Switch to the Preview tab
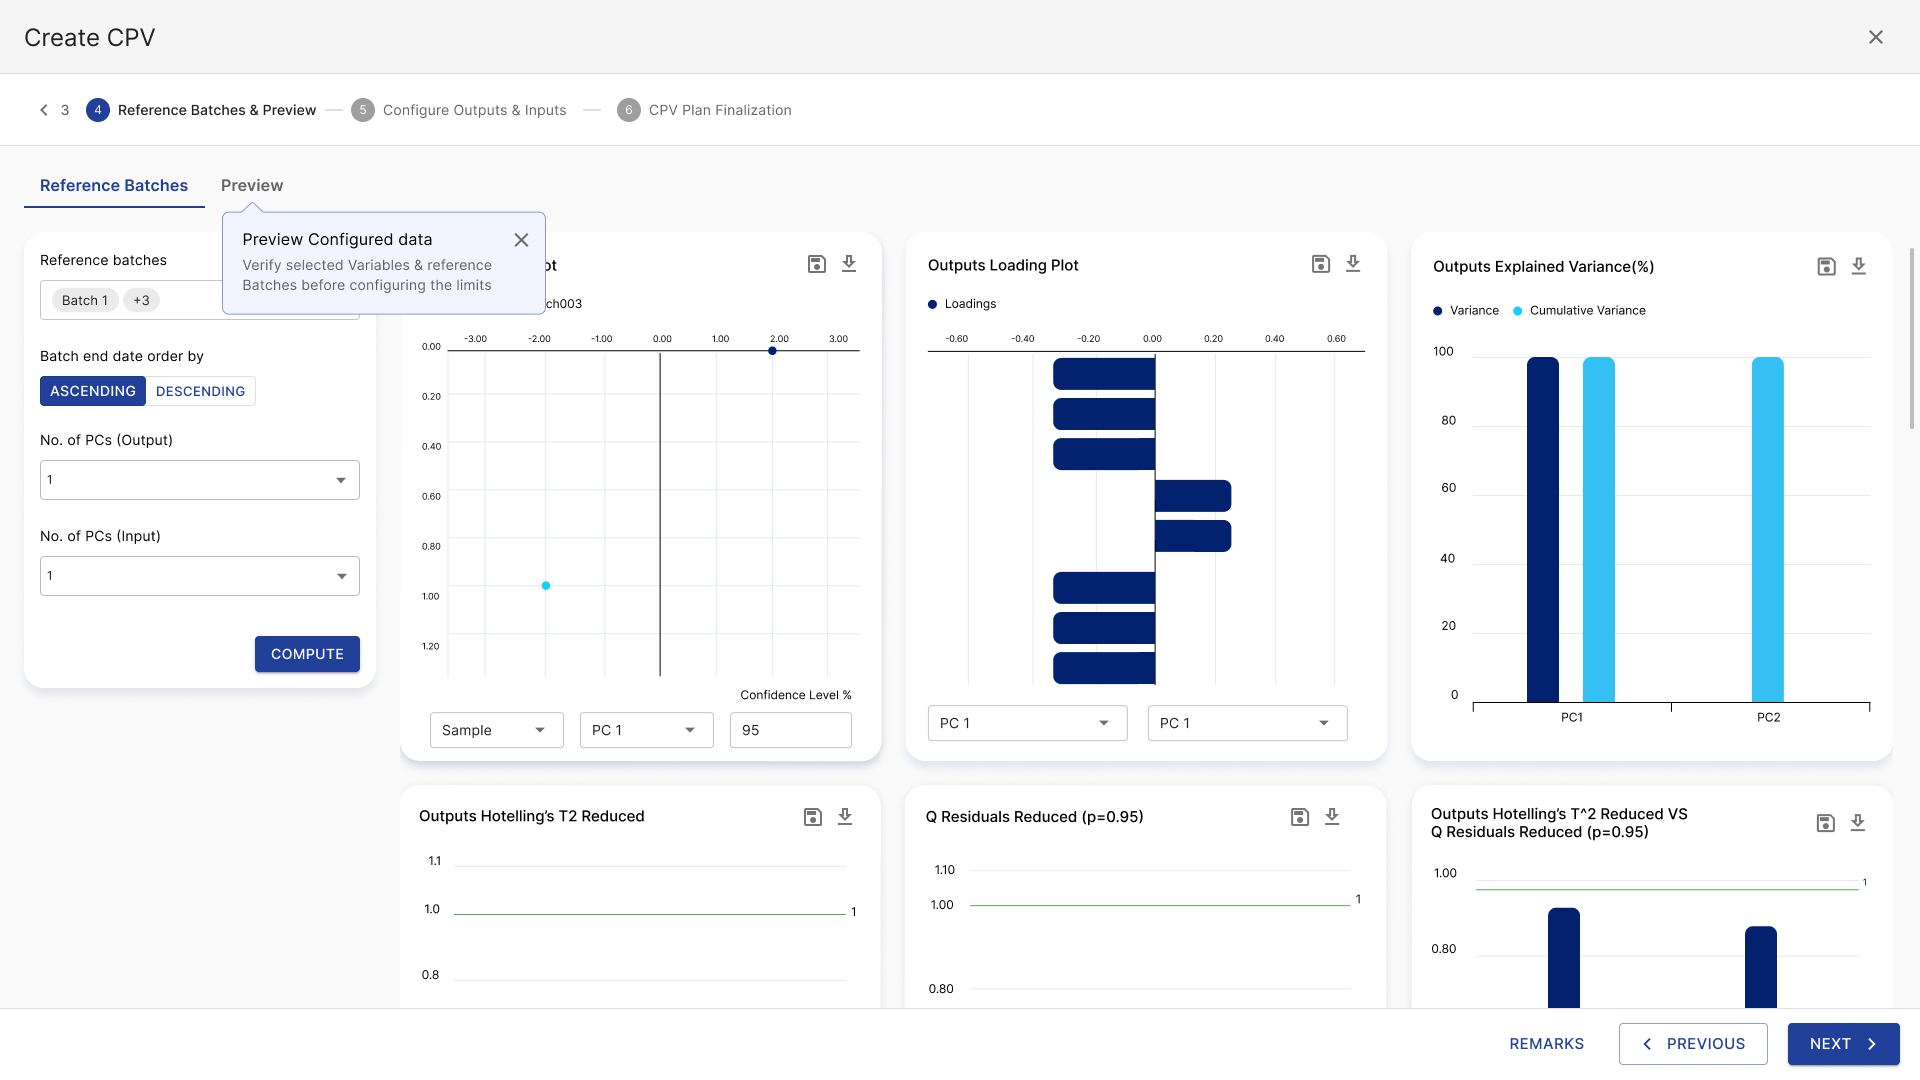Image resolution: width=1920 pixels, height=1080 pixels. point(252,186)
